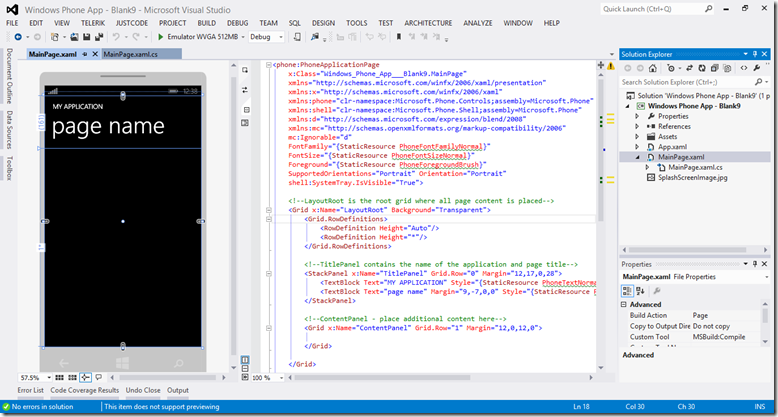This screenshot has width=778, height=417.
Task: Click the Save All toolbar icon
Action: (98, 37)
